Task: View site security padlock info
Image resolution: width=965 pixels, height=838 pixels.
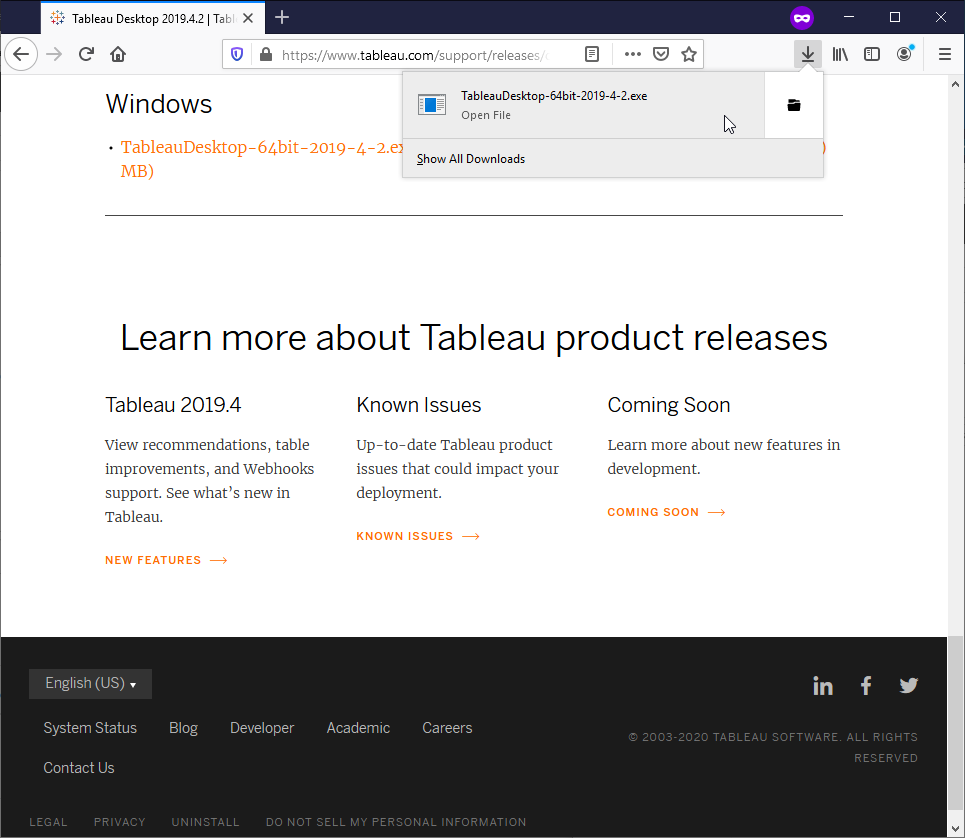Action: 266,54
